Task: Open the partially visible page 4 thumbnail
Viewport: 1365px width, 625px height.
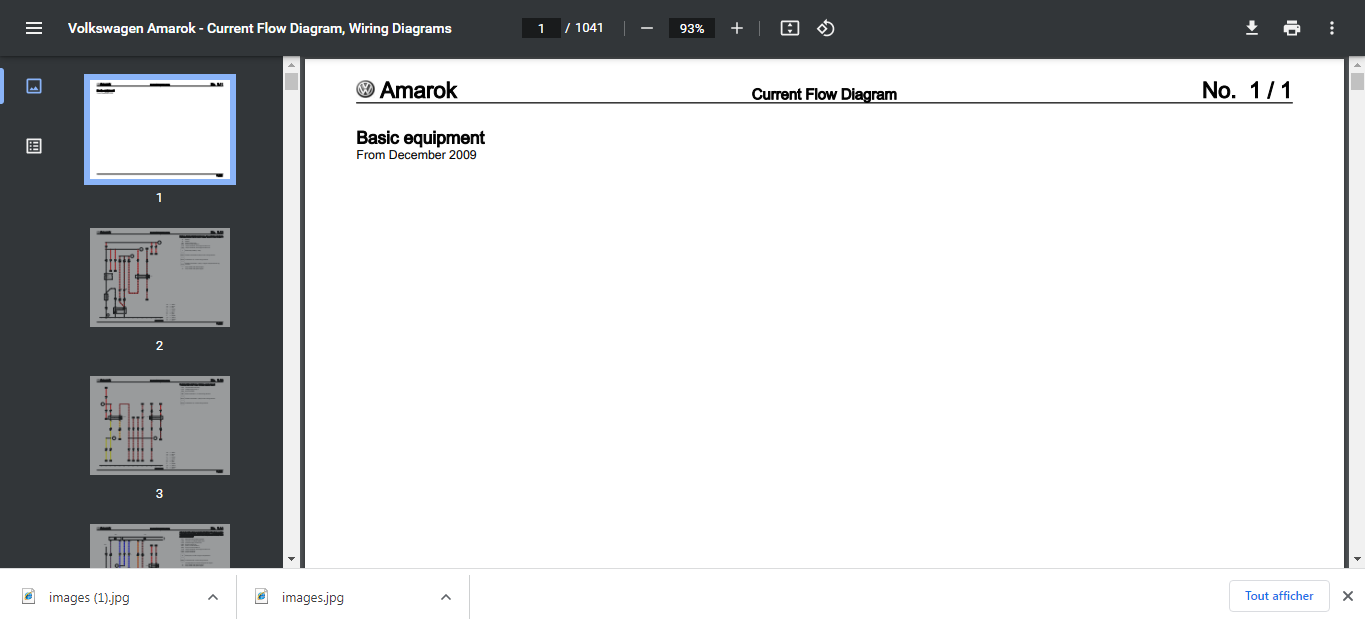Action: 160,546
